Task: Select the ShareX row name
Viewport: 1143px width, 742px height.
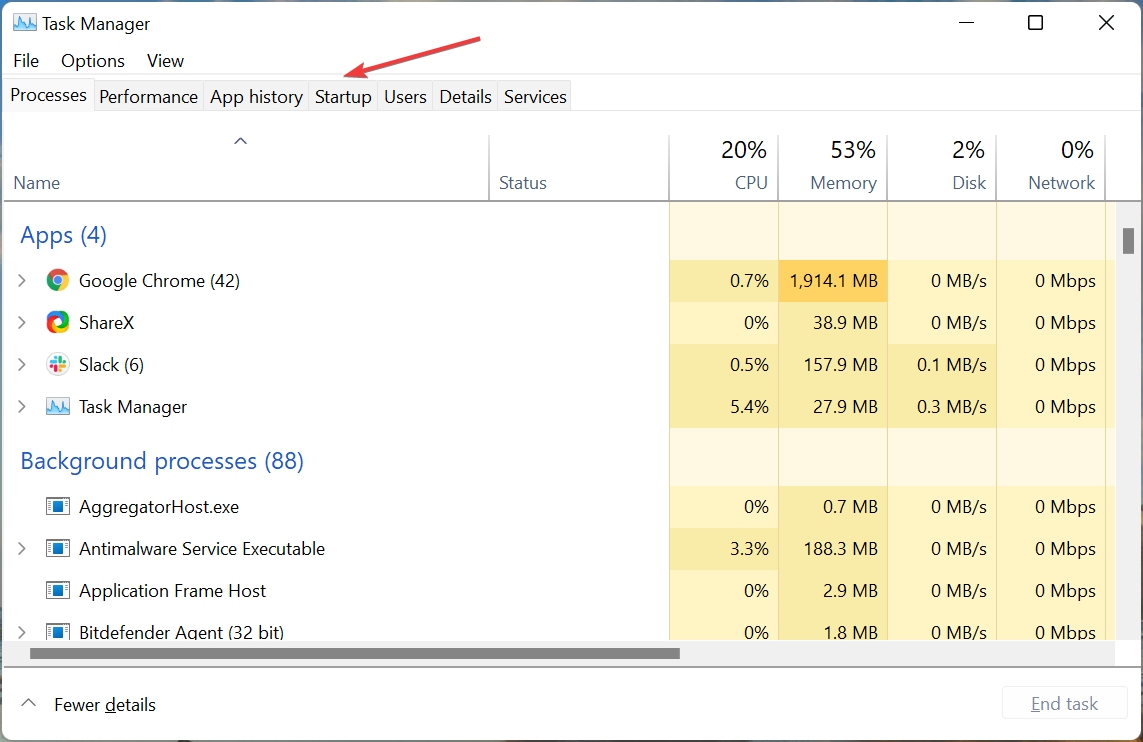Action: click(x=106, y=322)
